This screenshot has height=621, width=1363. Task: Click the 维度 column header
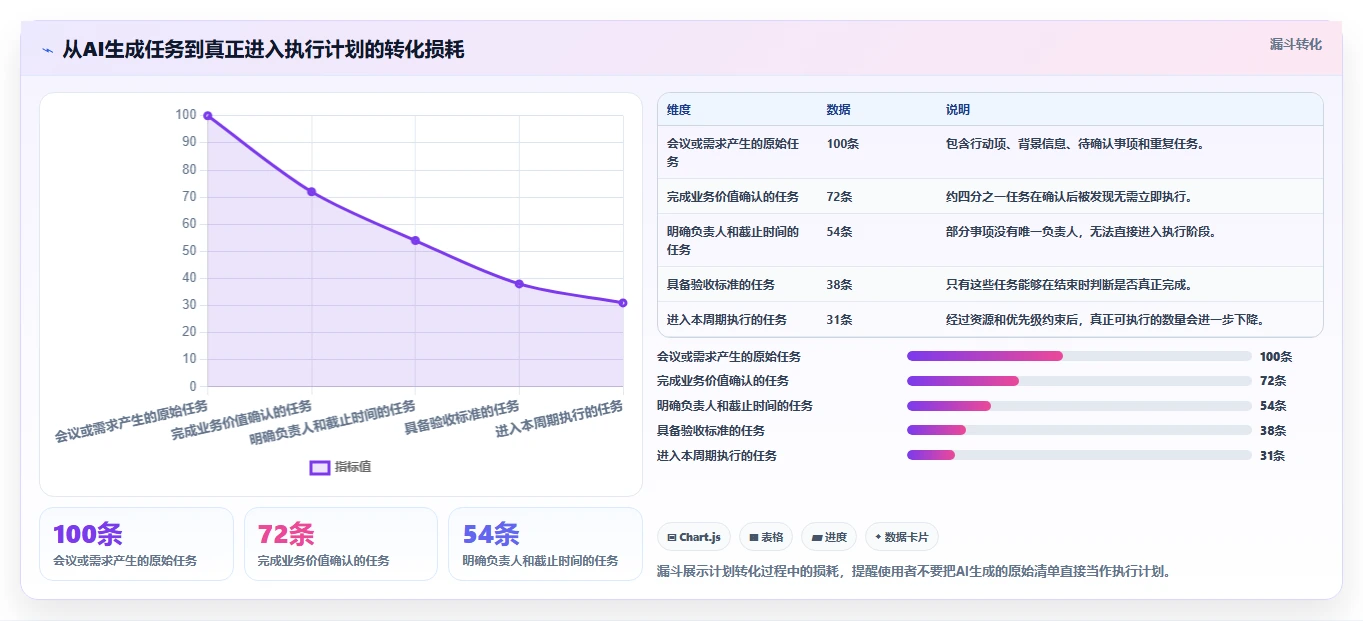pyautogui.click(x=679, y=110)
